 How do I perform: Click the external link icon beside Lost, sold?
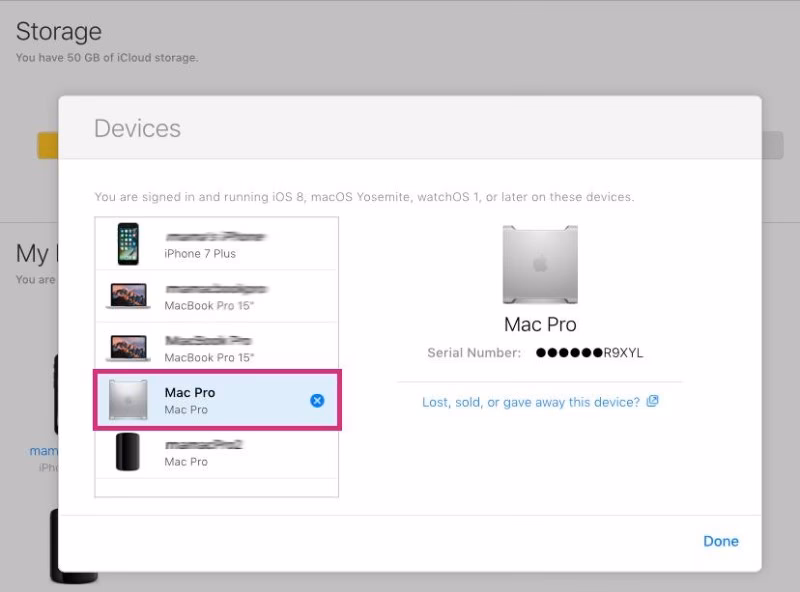coord(652,402)
